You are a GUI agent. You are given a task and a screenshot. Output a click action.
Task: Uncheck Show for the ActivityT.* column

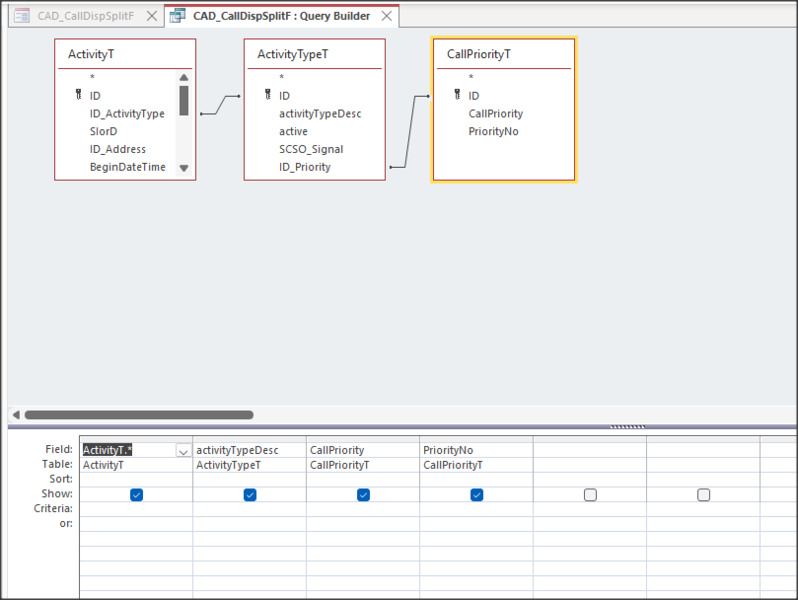point(136,494)
